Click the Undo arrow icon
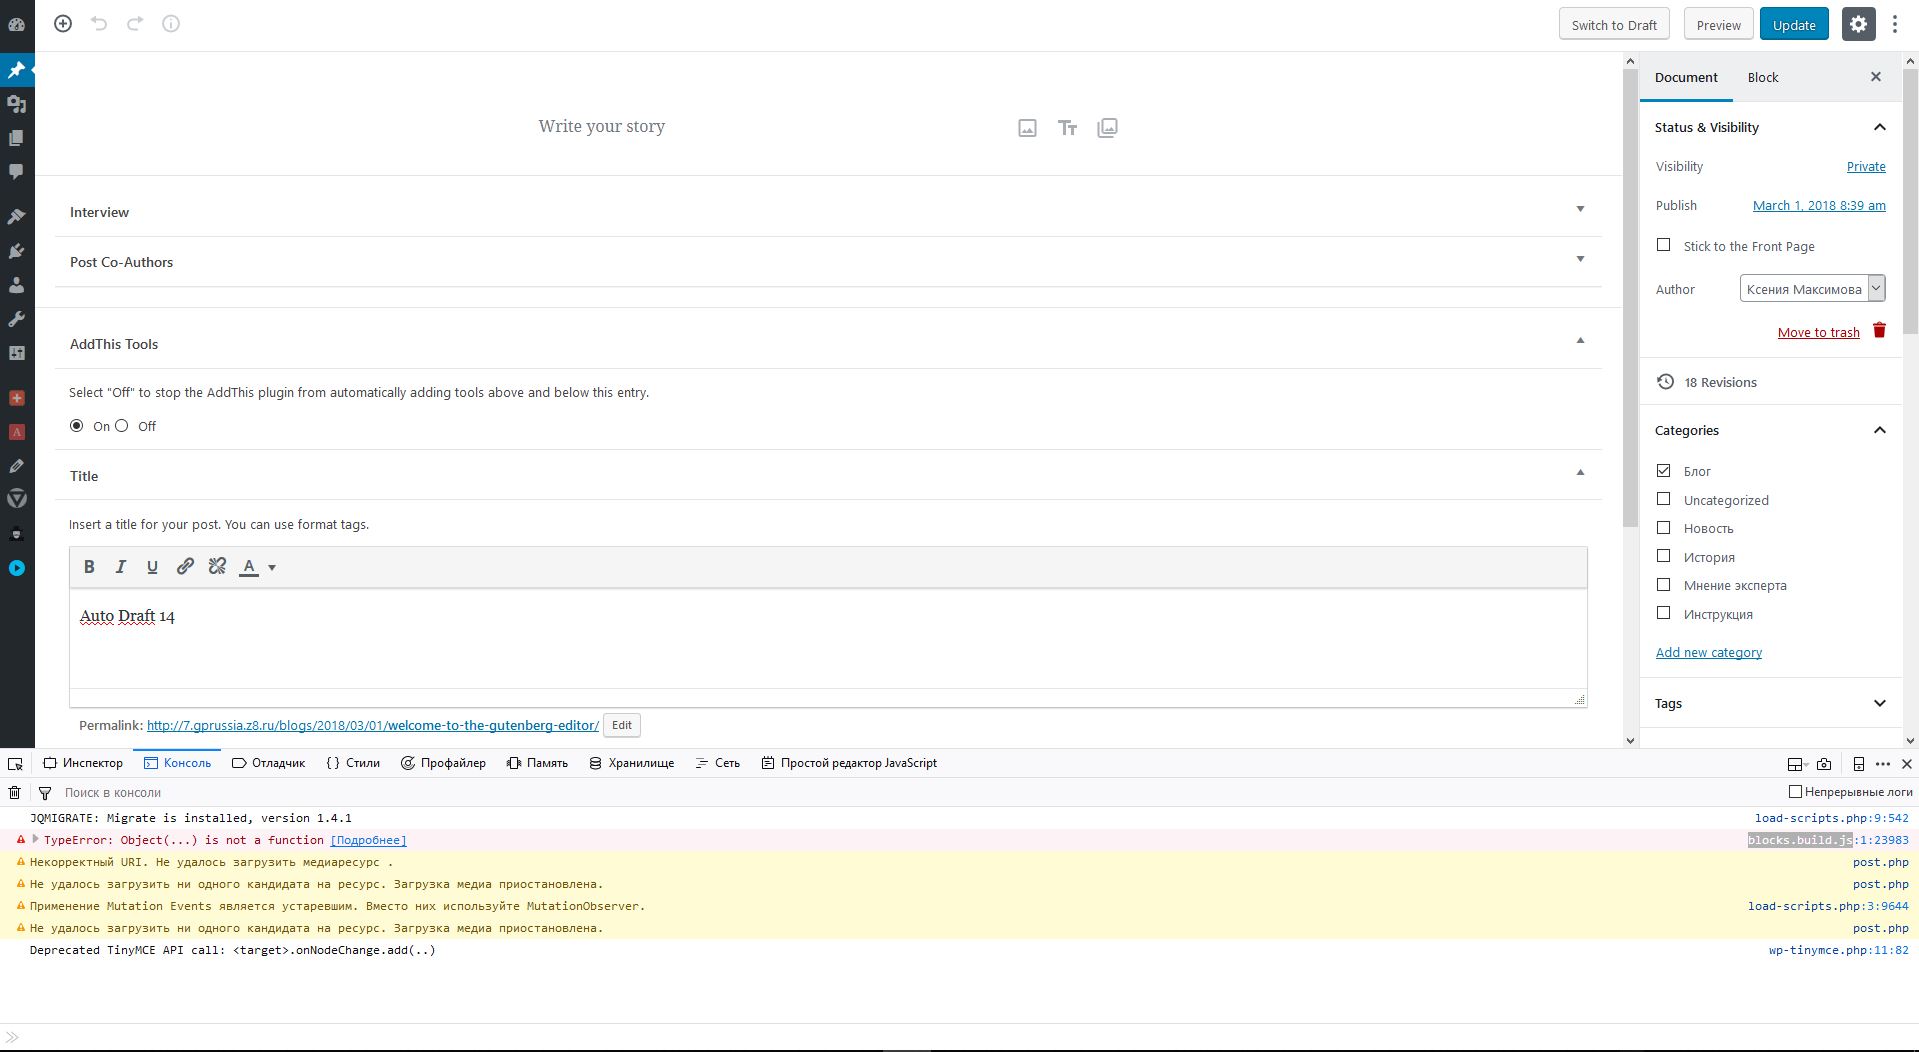The image size is (1919, 1052). (99, 24)
